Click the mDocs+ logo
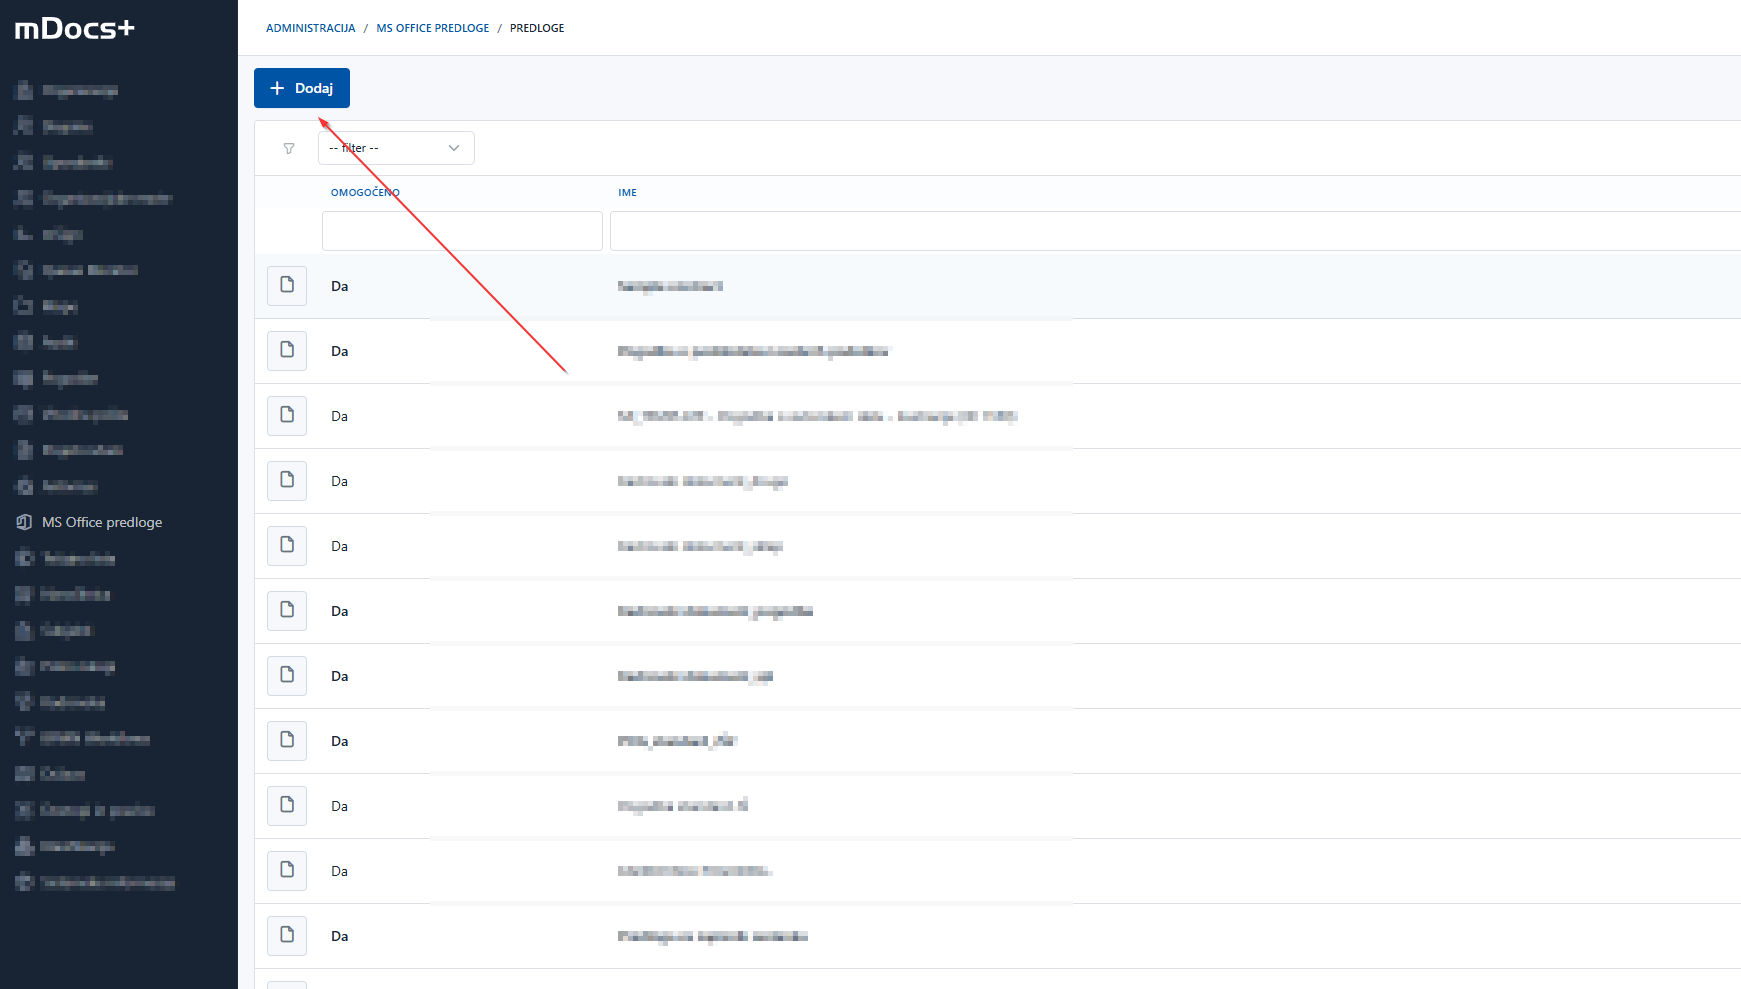The height and width of the screenshot is (989, 1741). point(74,29)
